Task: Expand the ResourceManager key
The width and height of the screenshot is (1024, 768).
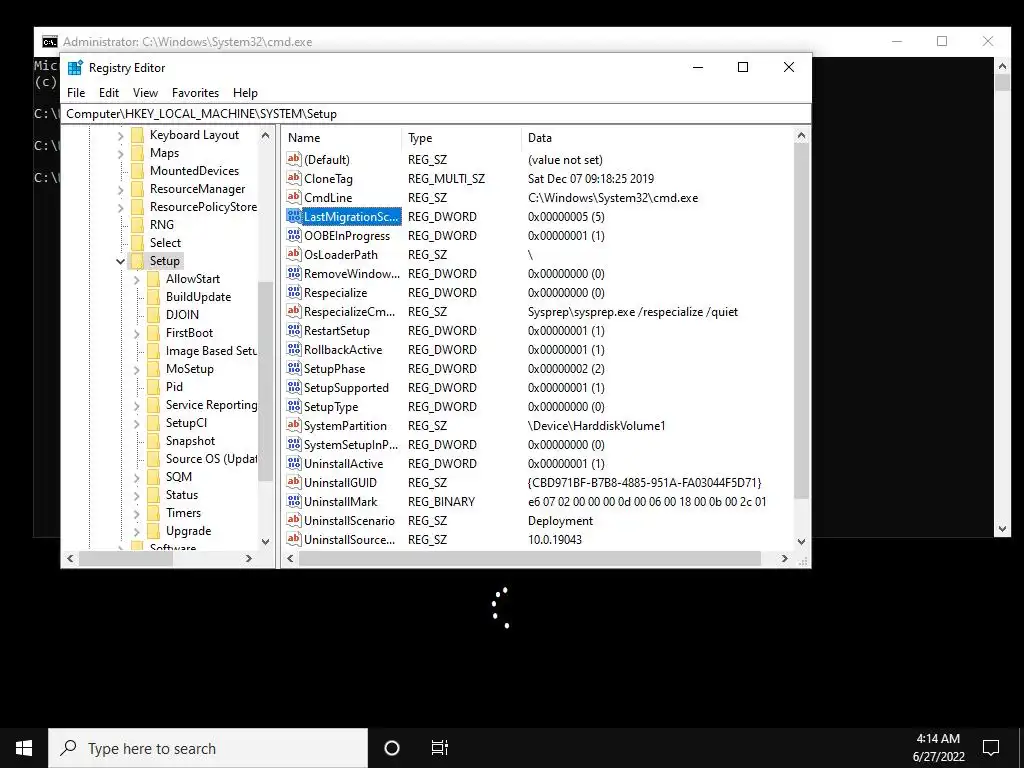Action: pos(120,189)
